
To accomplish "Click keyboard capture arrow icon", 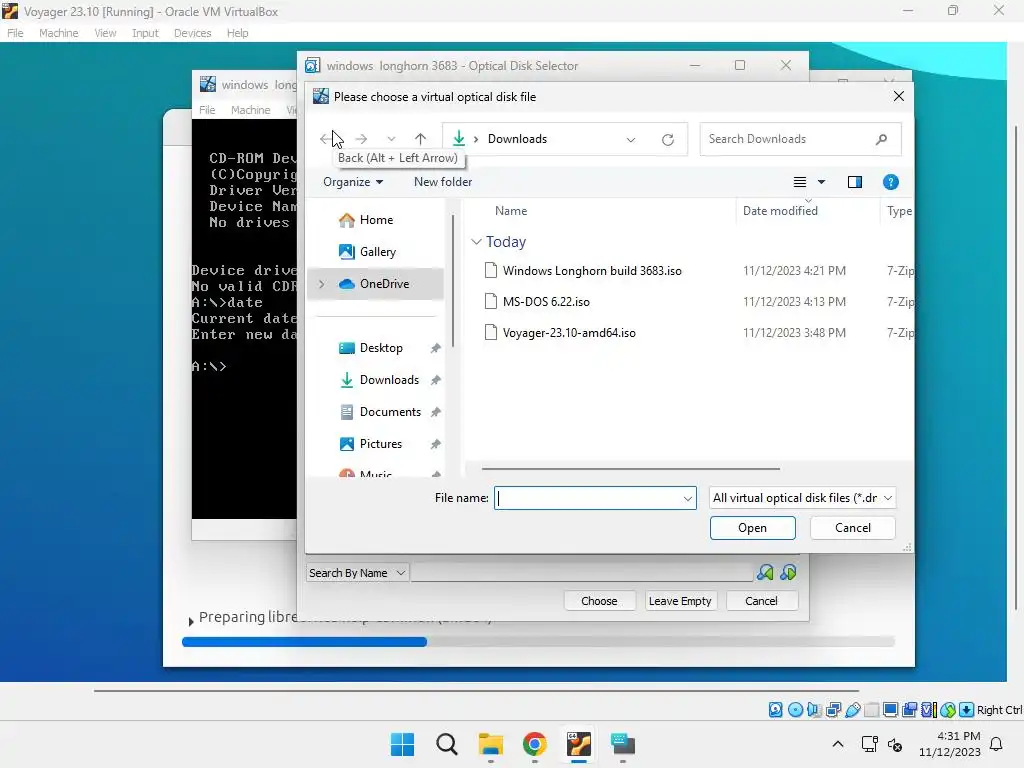I will coord(967,709).
